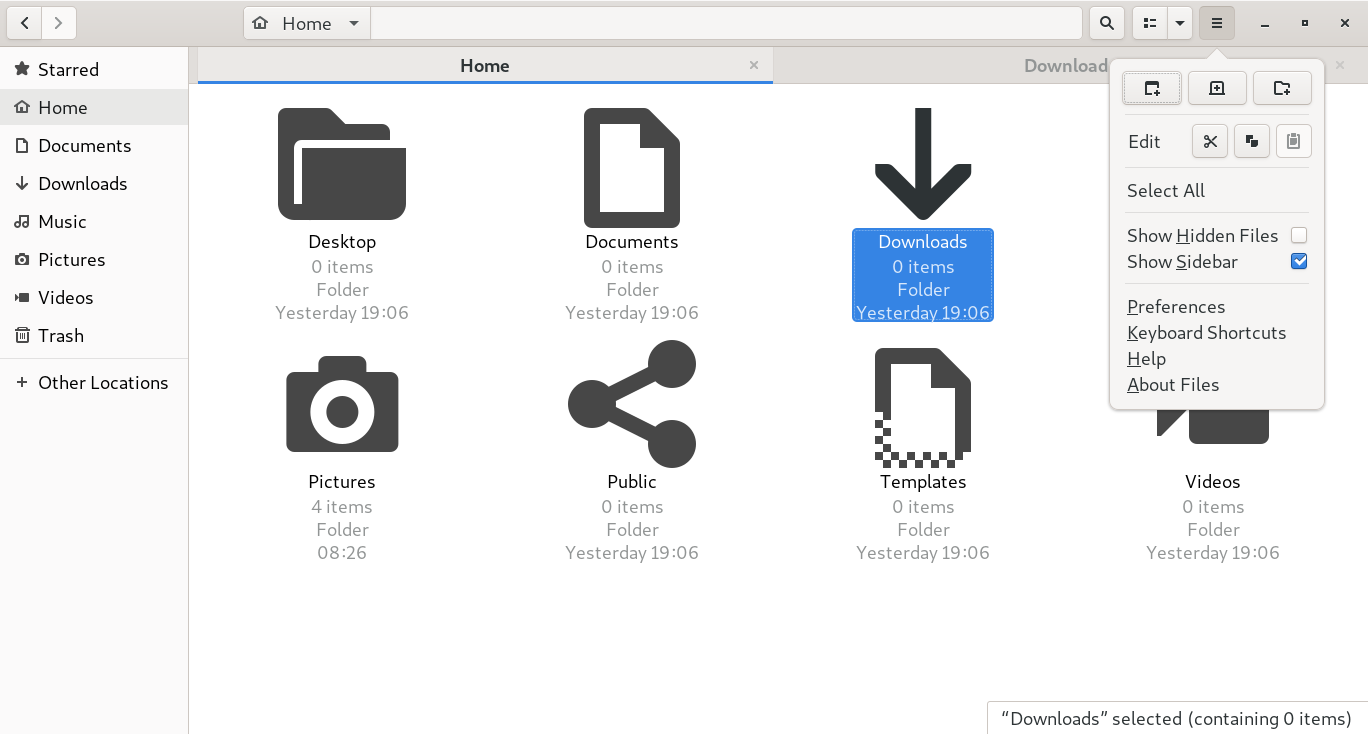
Task: Open About Files menu entry
Action: [x=1173, y=385]
